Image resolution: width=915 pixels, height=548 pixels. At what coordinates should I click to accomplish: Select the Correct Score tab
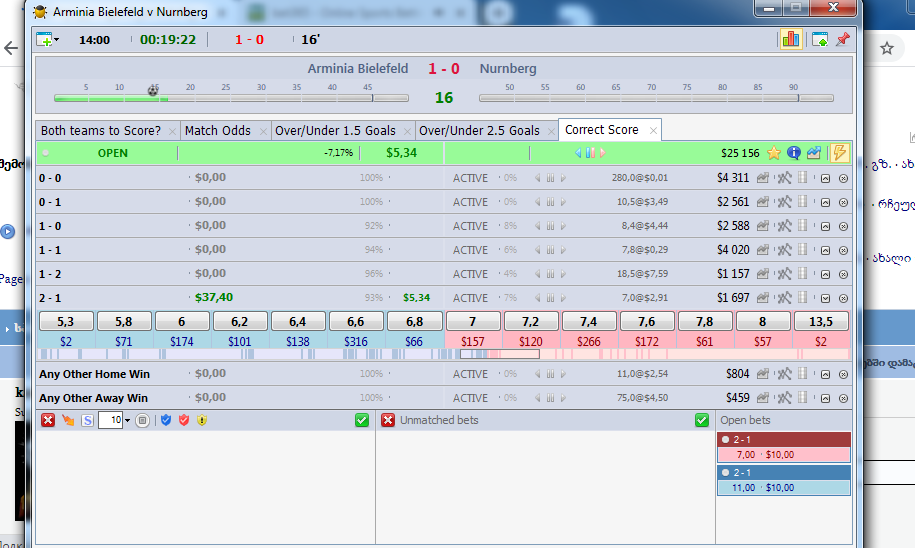pos(602,130)
